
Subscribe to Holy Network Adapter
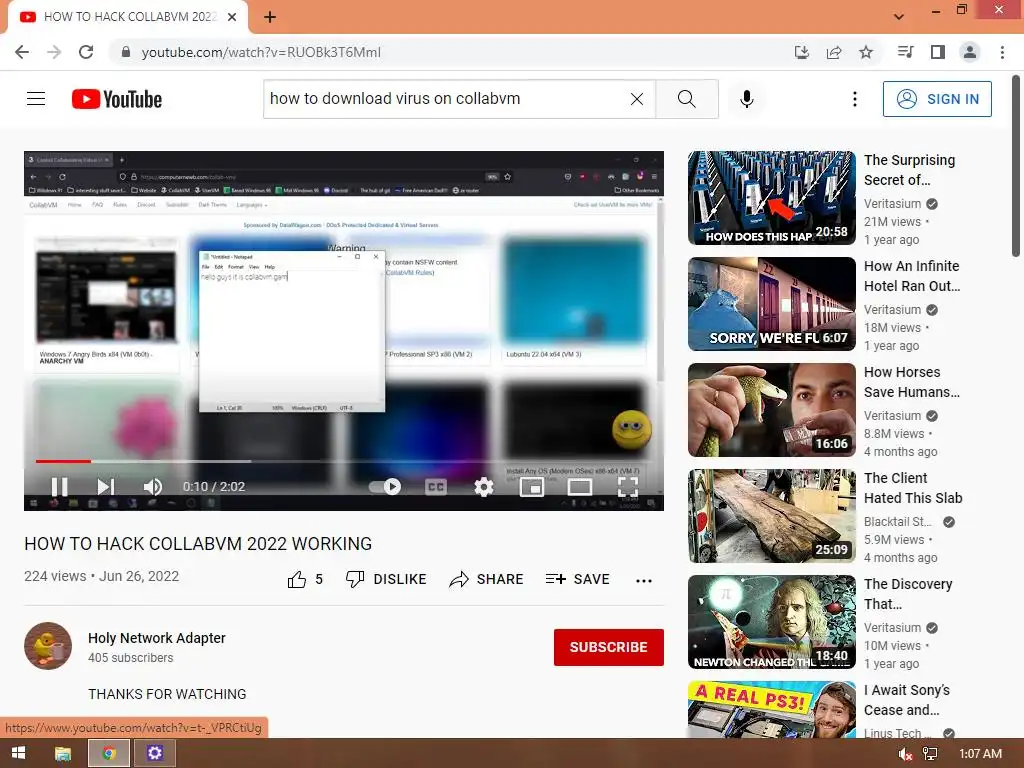pos(609,647)
